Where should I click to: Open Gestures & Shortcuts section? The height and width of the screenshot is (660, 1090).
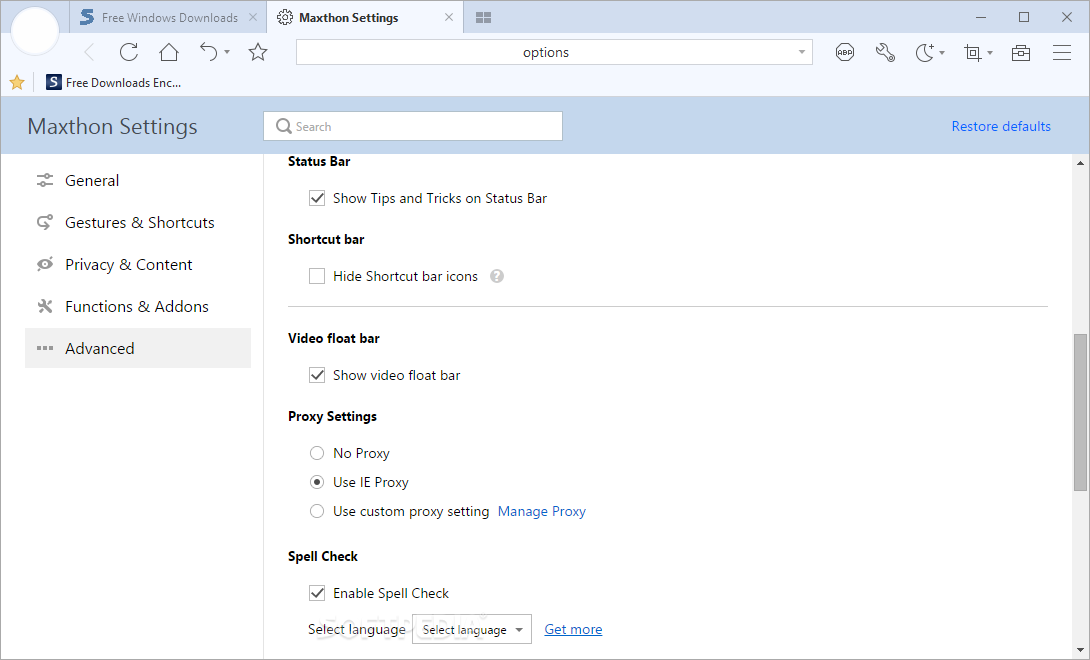138,223
